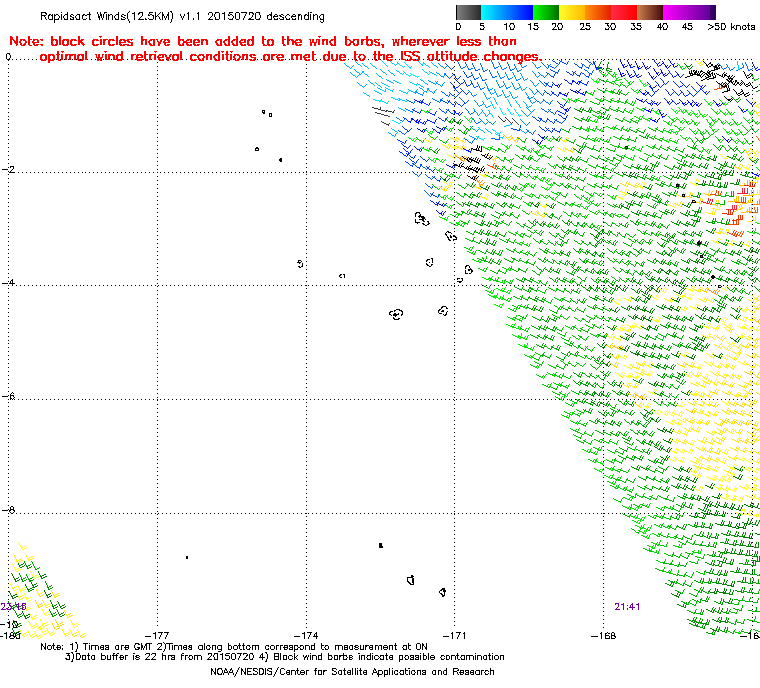Image resolution: width=760 pixels, height=688 pixels.
Task: Click the '25' legend scale label
Action: click(x=585, y=27)
